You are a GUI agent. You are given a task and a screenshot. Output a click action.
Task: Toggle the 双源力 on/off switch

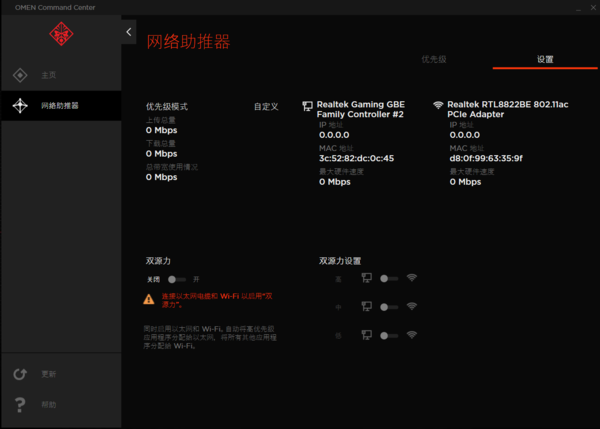tap(176, 279)
